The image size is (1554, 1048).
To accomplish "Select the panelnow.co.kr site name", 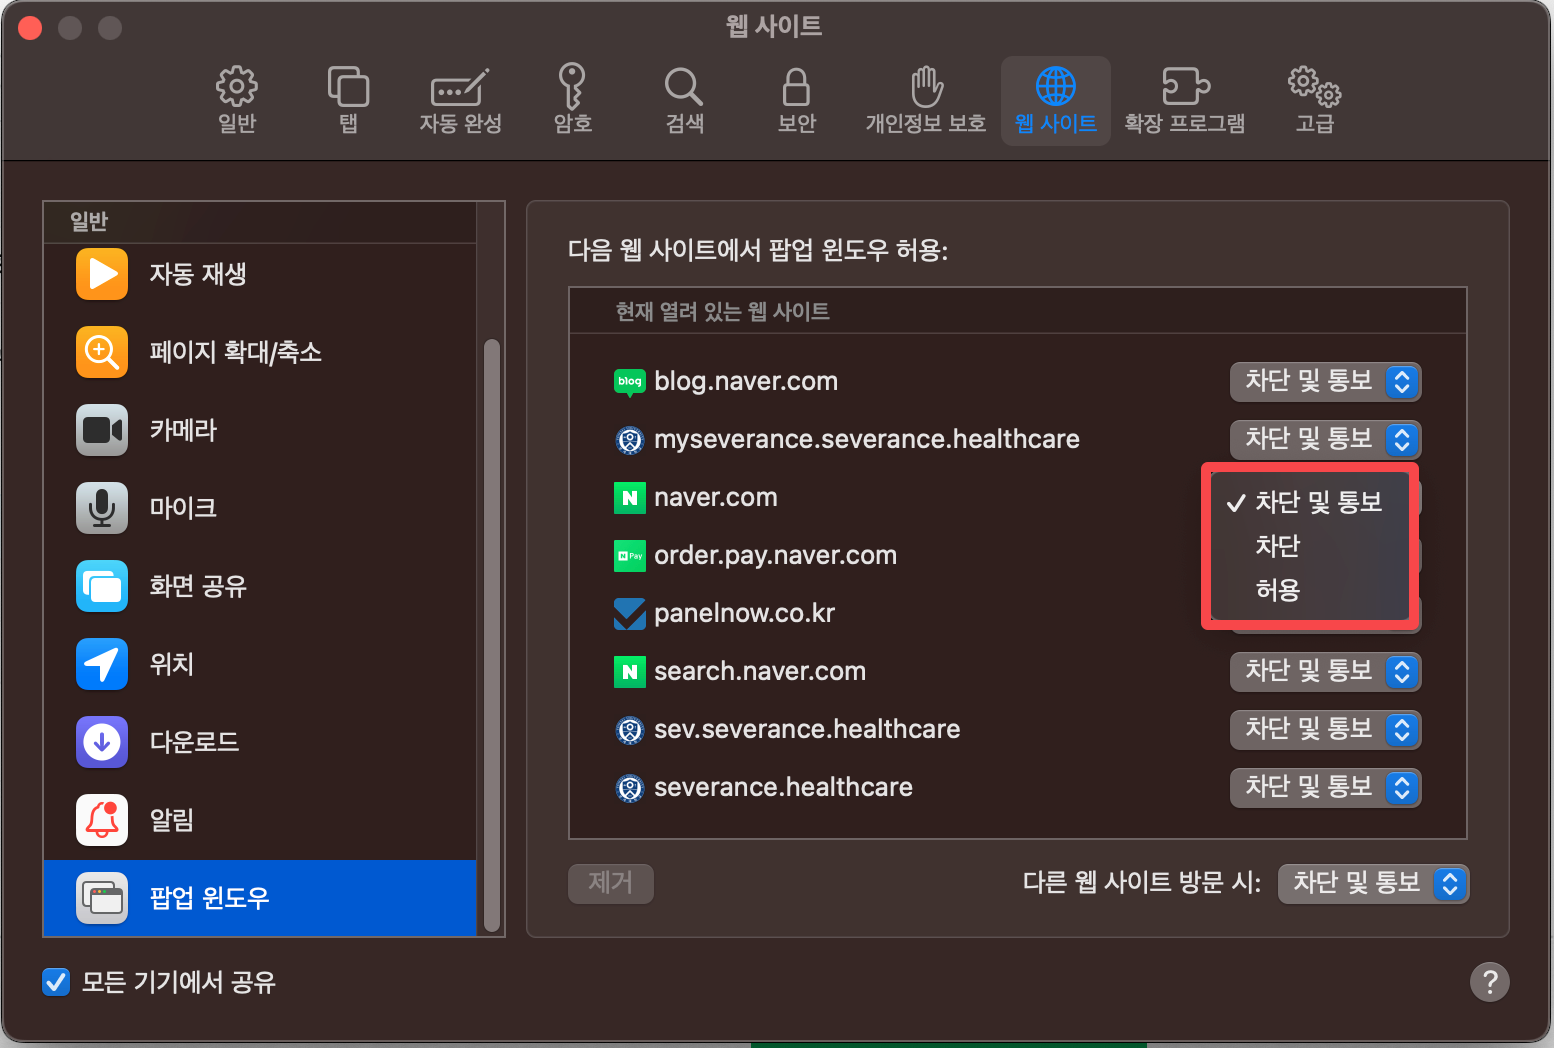I will [x=745, y=613].
